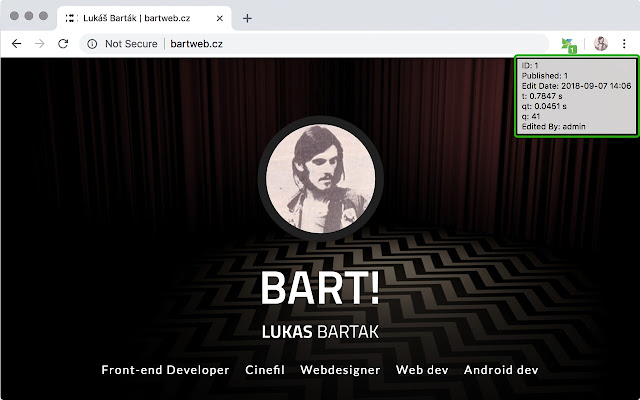The width and height of the screenshot is (640, 400).
Task: Click the Webdesigner label
Action: click(x=340, y=370)
